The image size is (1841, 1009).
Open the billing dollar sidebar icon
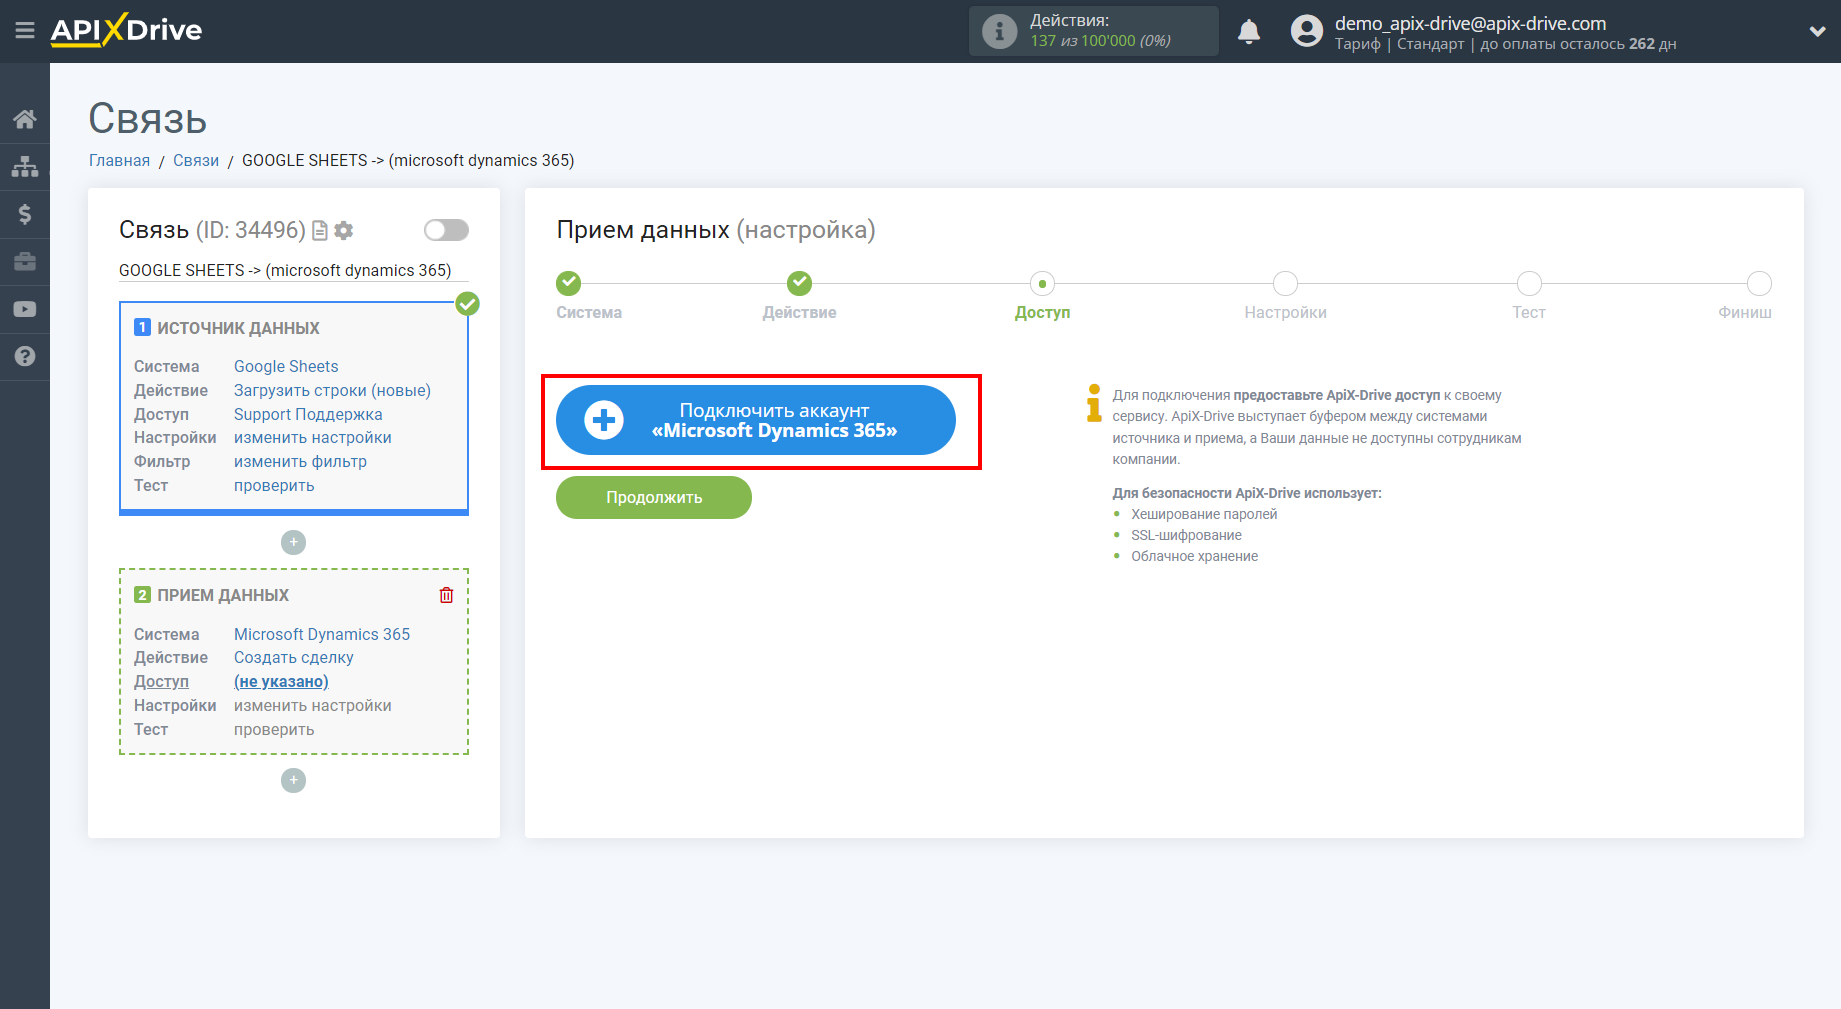coord(25,214)
